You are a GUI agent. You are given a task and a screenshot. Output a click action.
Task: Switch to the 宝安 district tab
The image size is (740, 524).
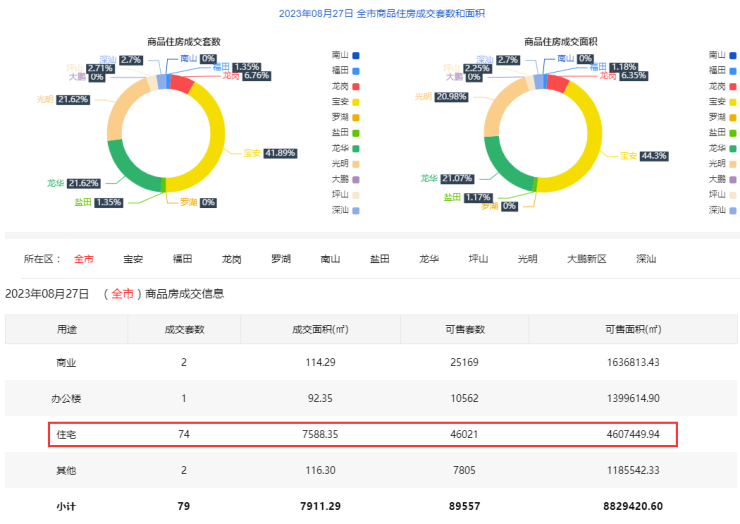pyautogui.click(x=133, y=259)
